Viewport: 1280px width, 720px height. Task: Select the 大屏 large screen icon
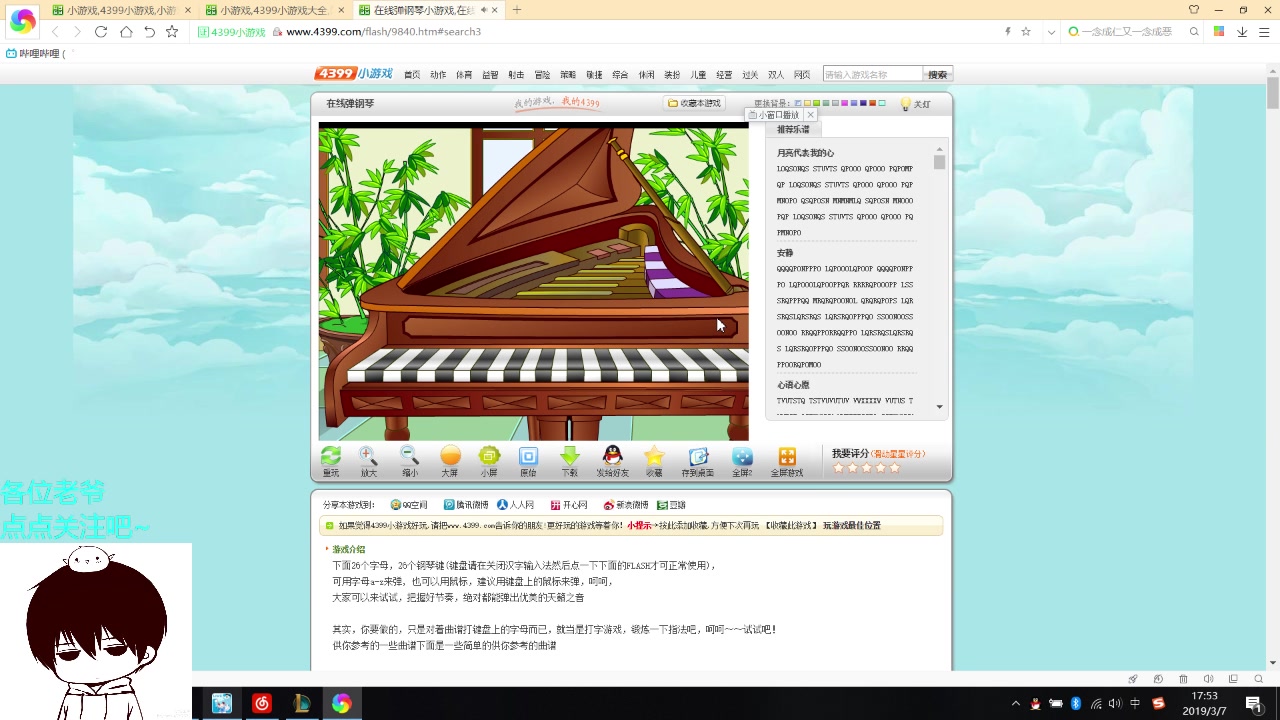point(450,457)
